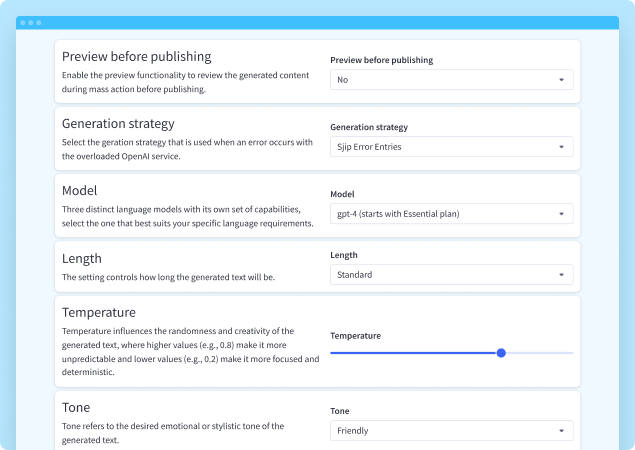Click the Temperature slider handle
Viewport: 635px width, 450px height.
[501, 352]
